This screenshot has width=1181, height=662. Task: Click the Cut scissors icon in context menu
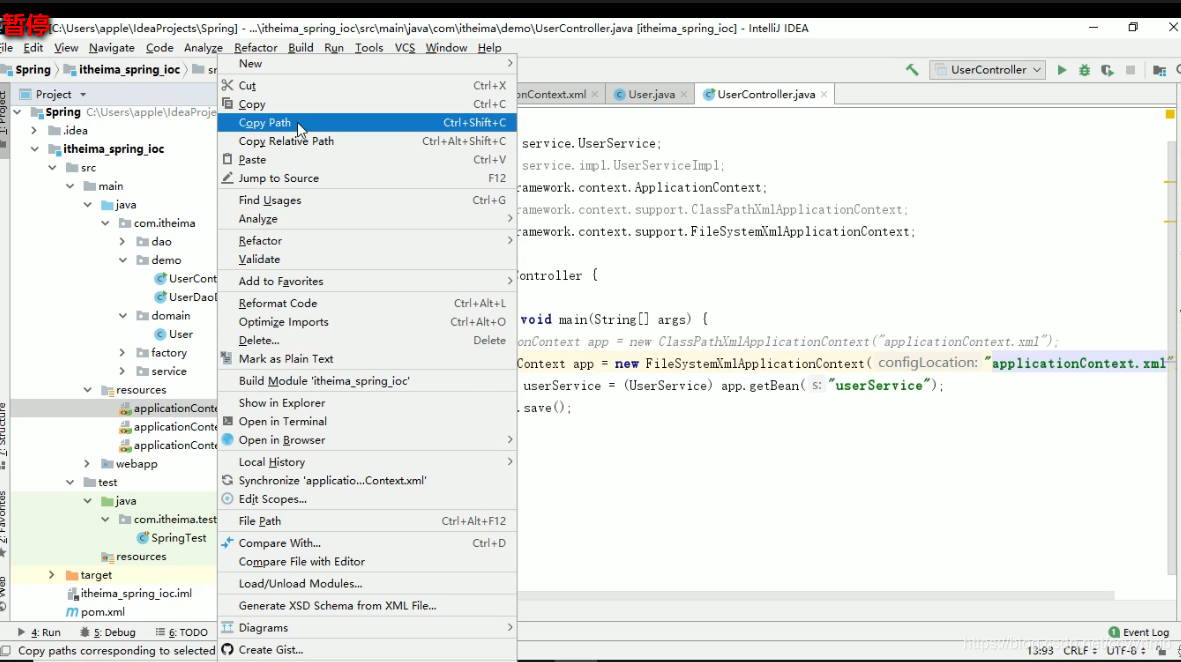click(x=227, y=85)
